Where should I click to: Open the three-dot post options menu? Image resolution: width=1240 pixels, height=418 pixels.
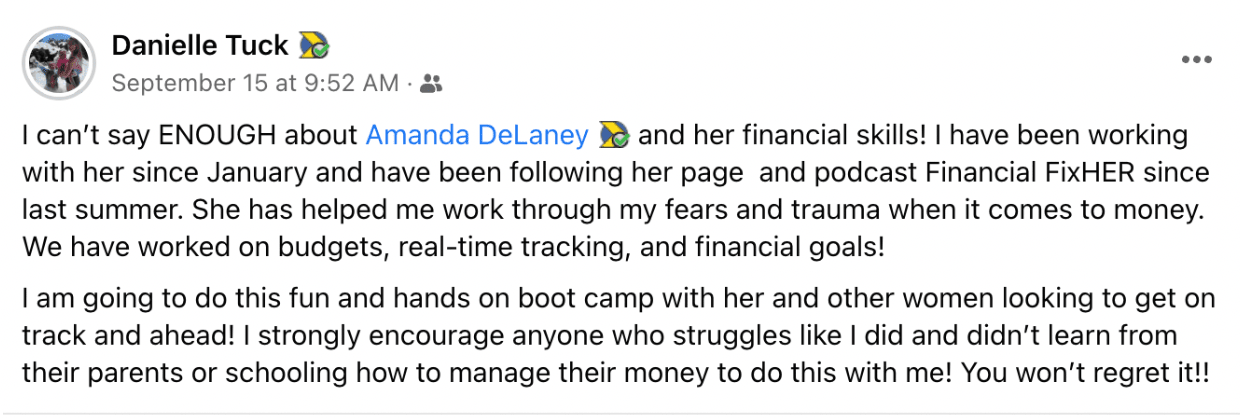pyautogui.click(x=1196, y=60)
